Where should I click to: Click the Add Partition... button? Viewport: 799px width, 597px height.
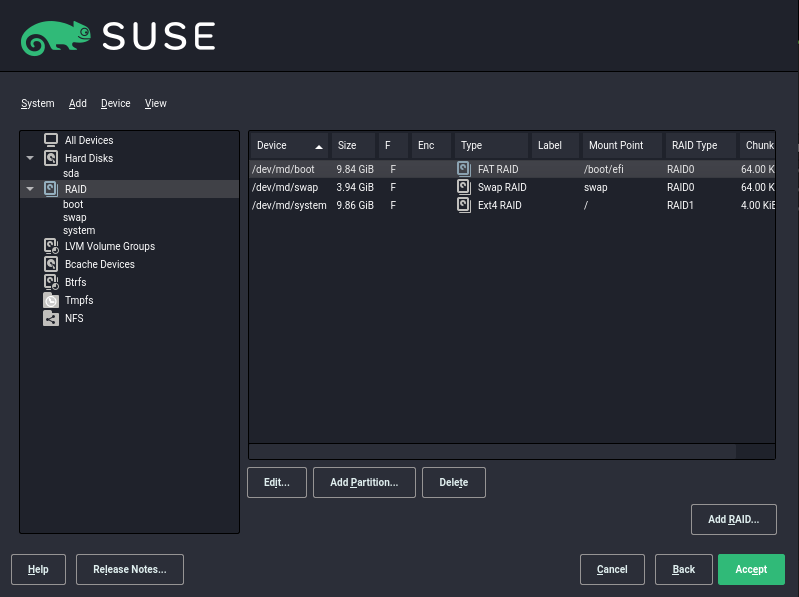tap(364, 482)
